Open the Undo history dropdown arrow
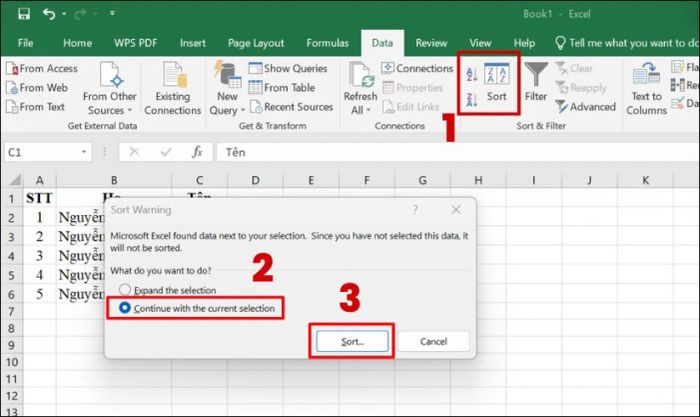Image resolution: width=700 pixels, height=417 pixels. pyautogui.click(x=64, y=14)
